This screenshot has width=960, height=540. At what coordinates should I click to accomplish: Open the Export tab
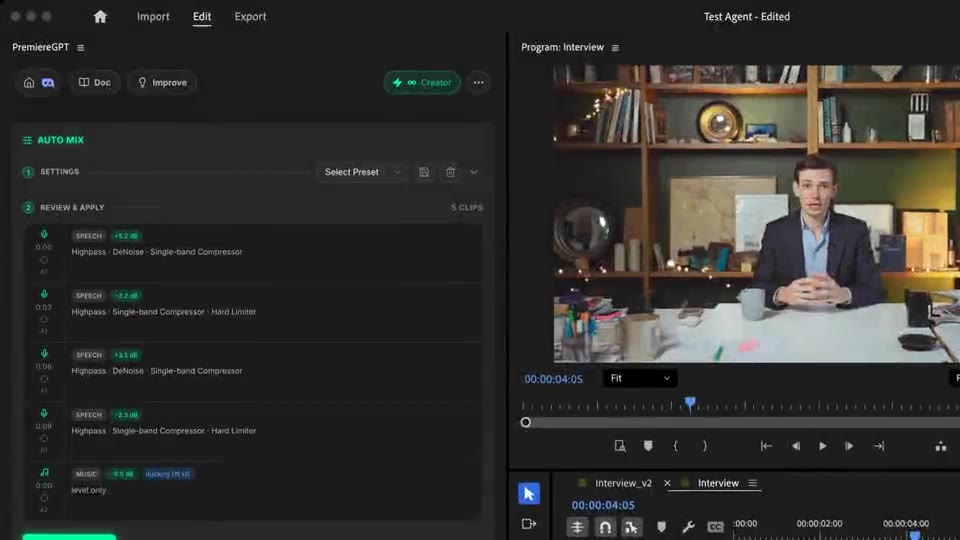tap(250, 17)
